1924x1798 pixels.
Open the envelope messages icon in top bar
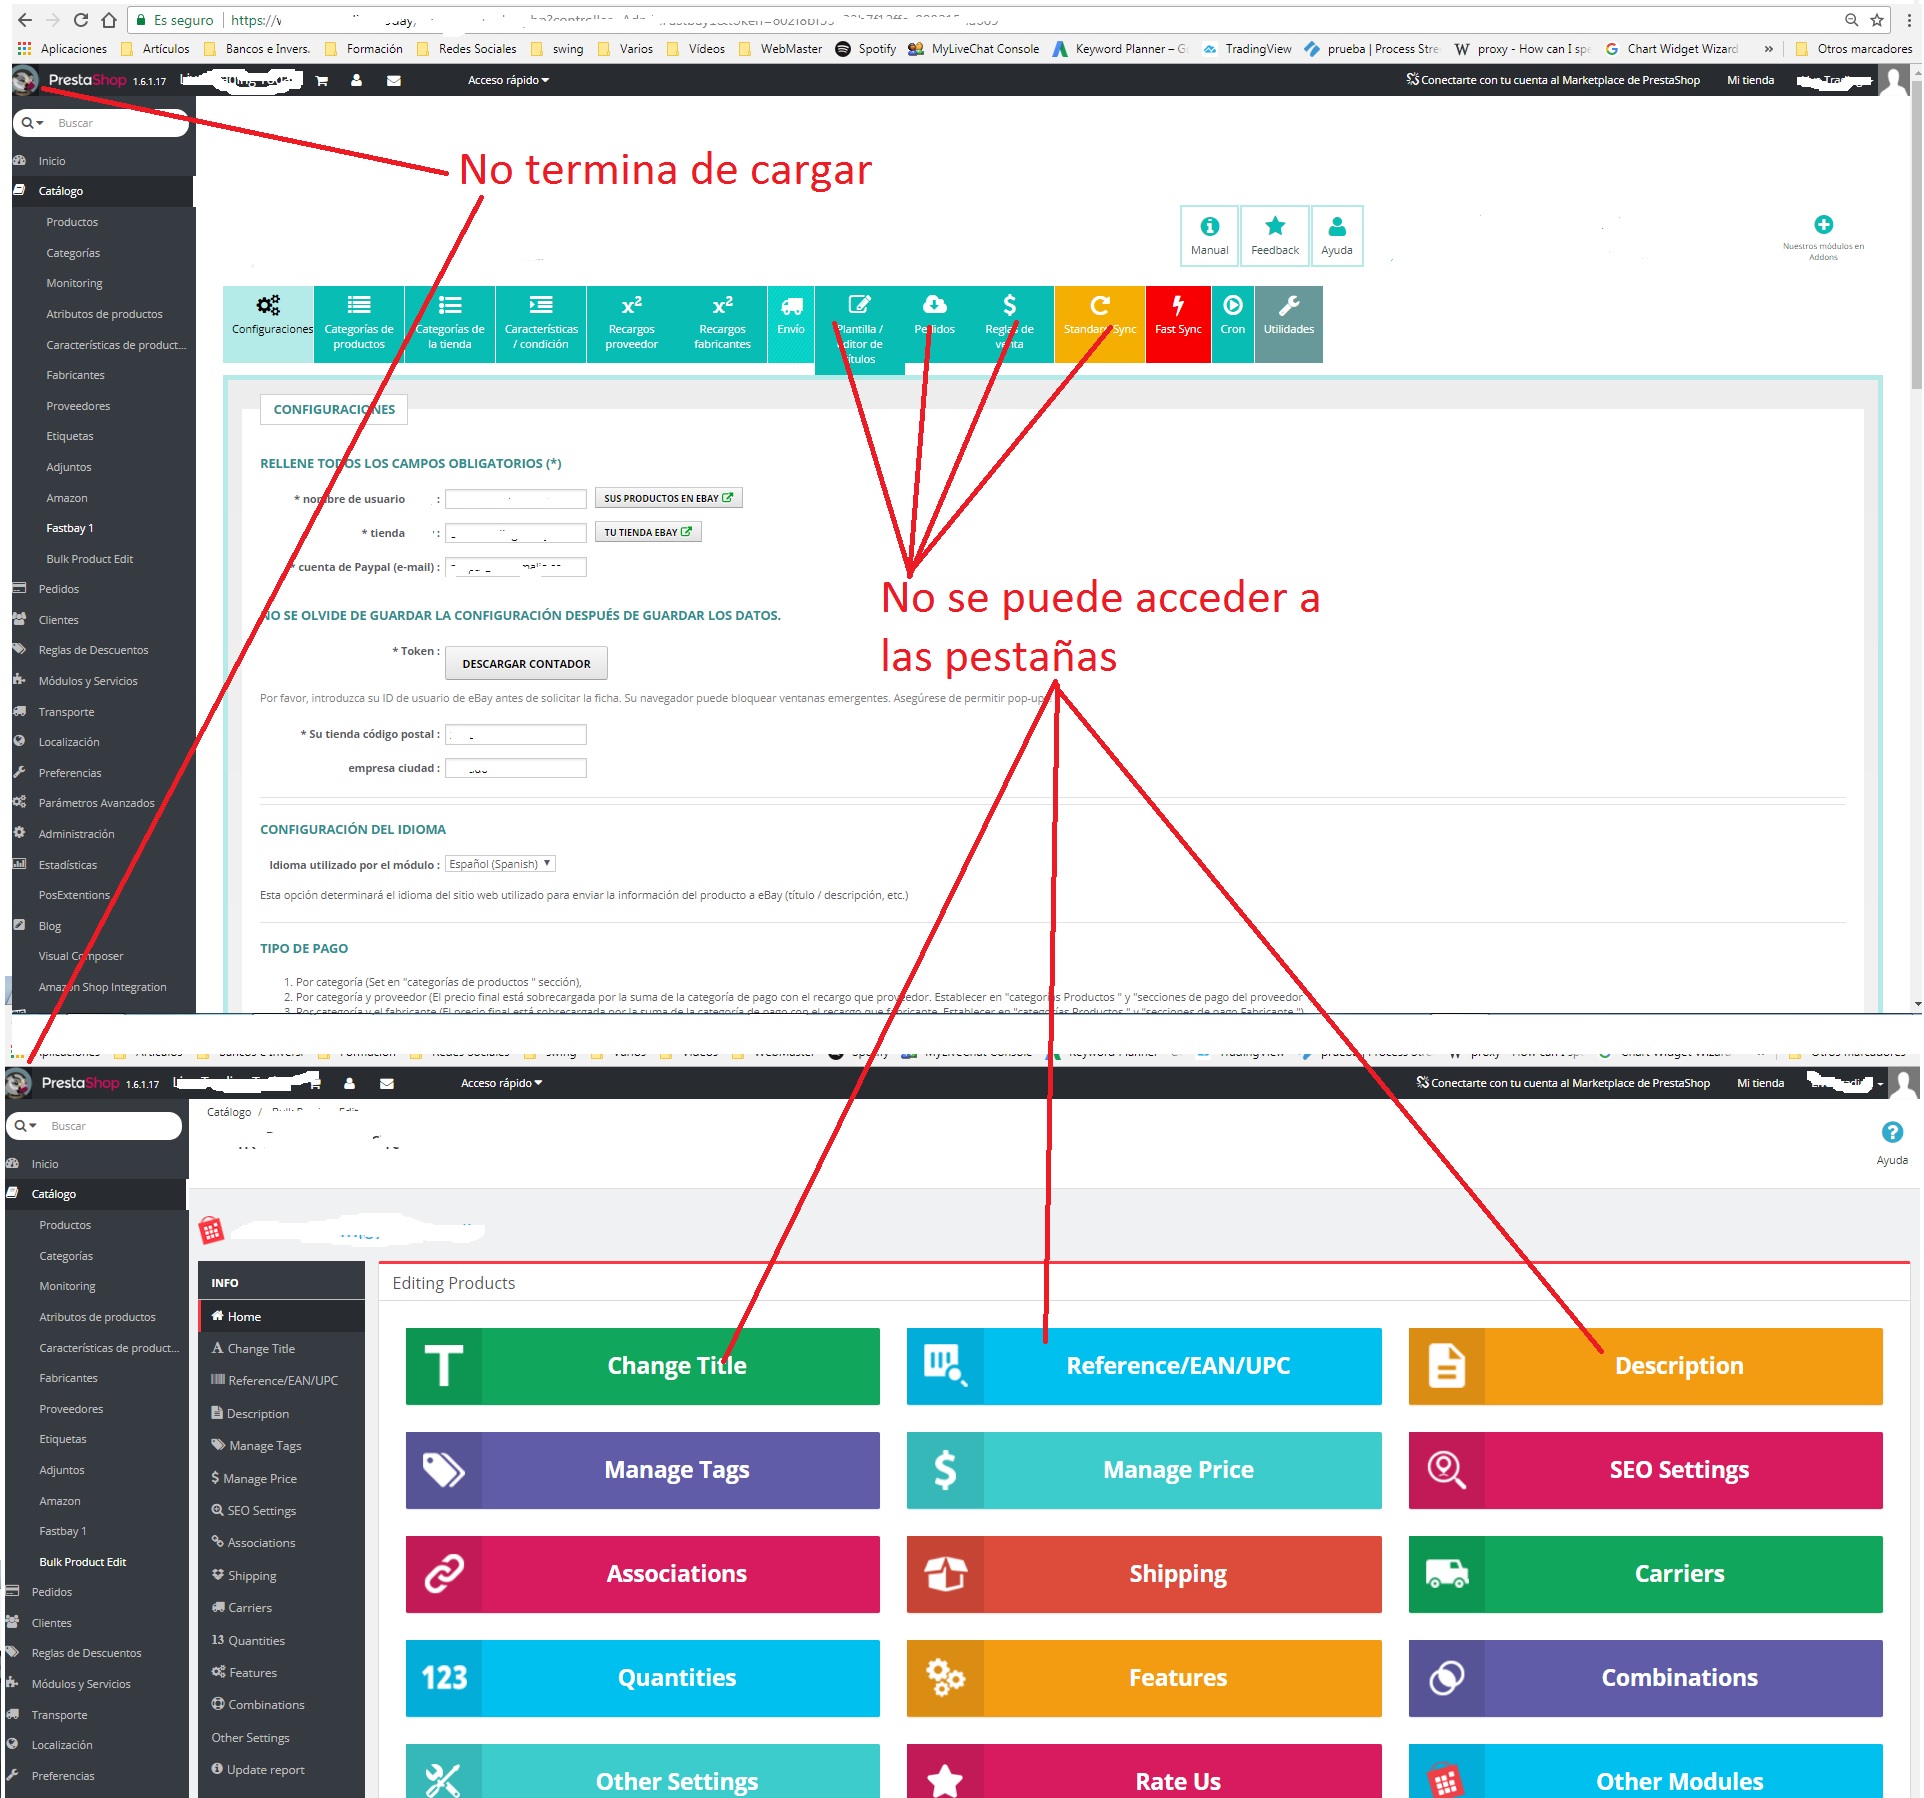(394, 81)
